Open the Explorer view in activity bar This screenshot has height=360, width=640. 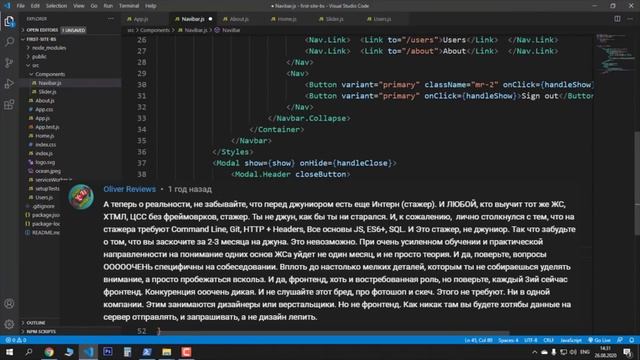[9, 21]
